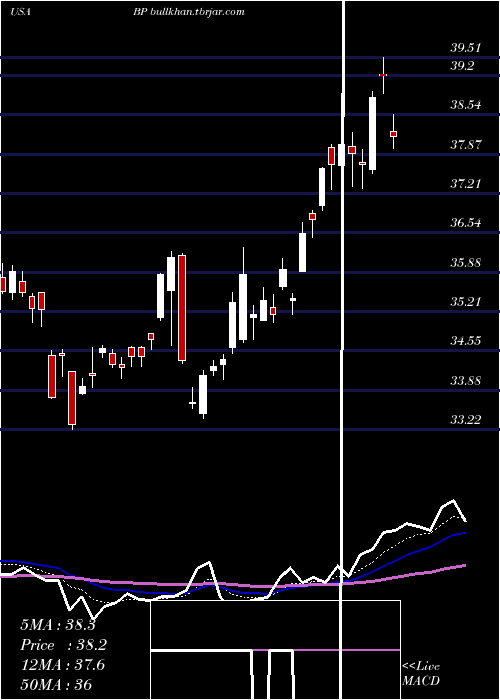Click the 39.51 price level label
Viewport: 500px width, 700px height.
click(x=466, y=48)
